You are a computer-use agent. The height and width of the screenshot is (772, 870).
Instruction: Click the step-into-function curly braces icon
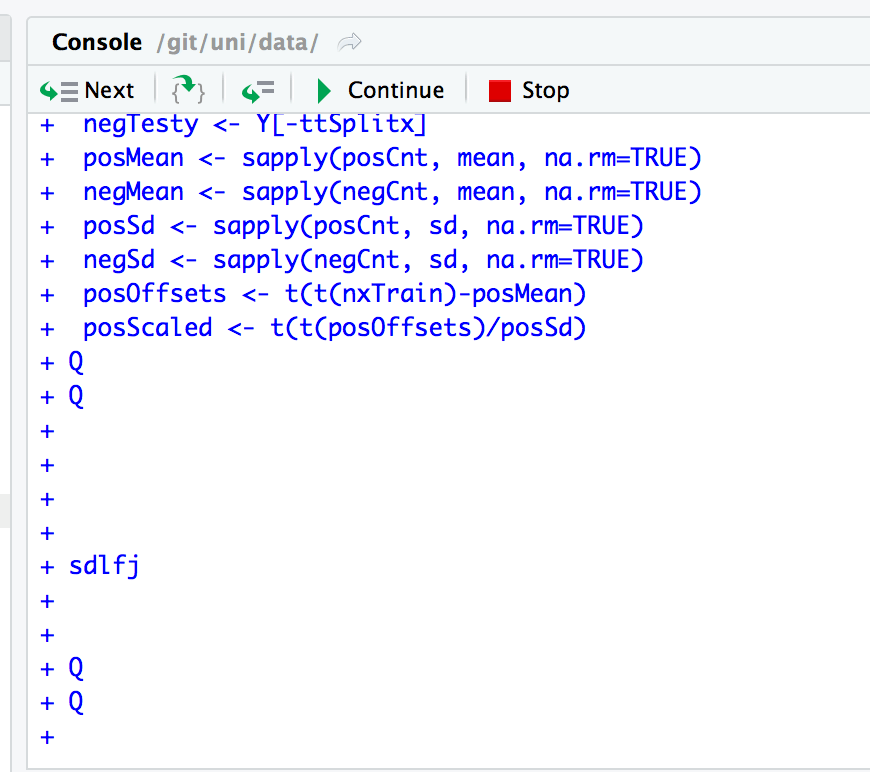188,90
